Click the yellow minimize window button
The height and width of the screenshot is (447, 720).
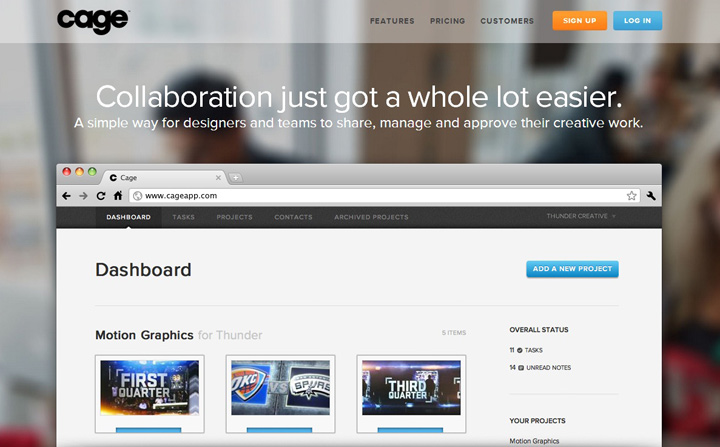coord(79,172)
